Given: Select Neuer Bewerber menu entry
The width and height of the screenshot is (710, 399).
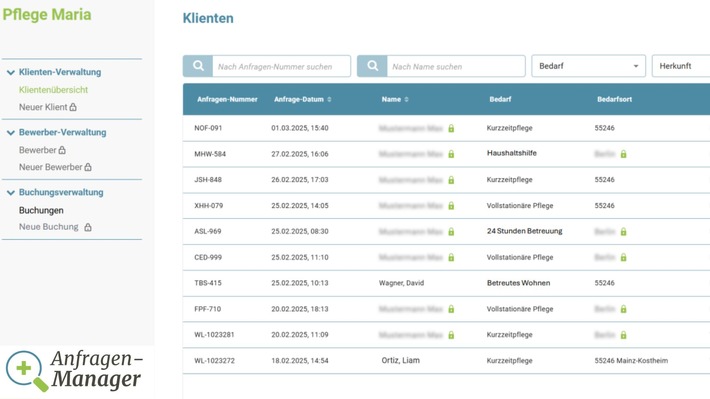Looking at the screenshot, I should pos(50,167).
